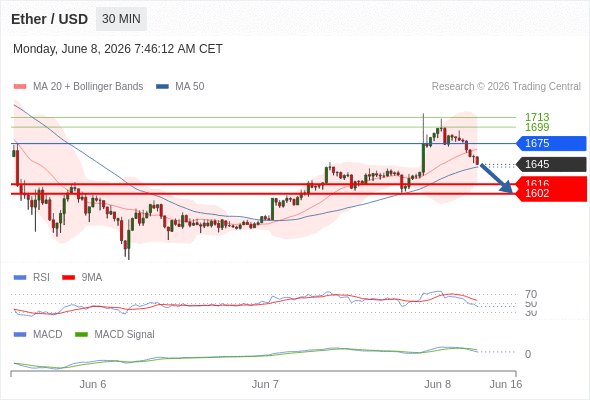Click the black 1645 current price tag
The height and width of the screenshot is (400, 590).
pyautogui.click(x=552, y=164)
